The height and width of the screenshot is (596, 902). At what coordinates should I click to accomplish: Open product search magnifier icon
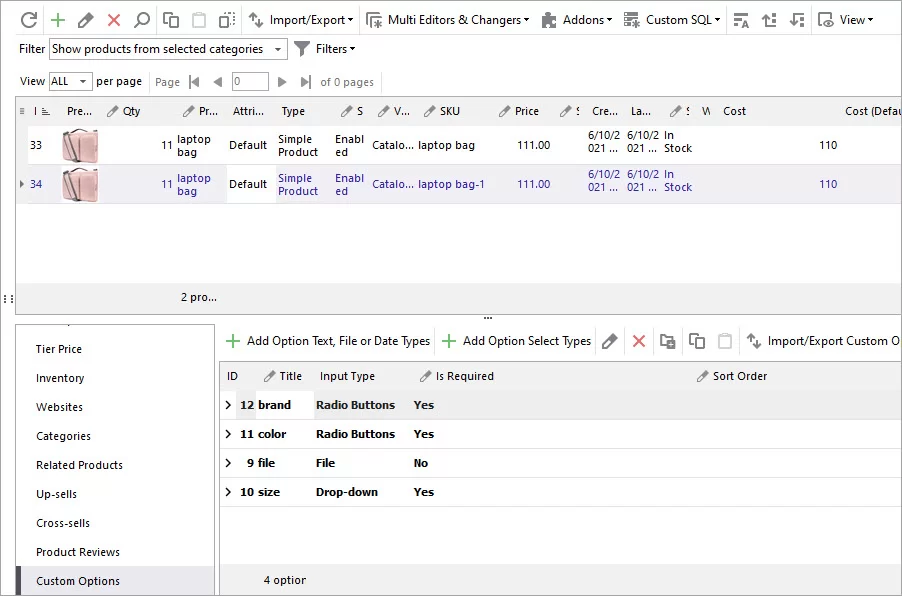[142, 20]
